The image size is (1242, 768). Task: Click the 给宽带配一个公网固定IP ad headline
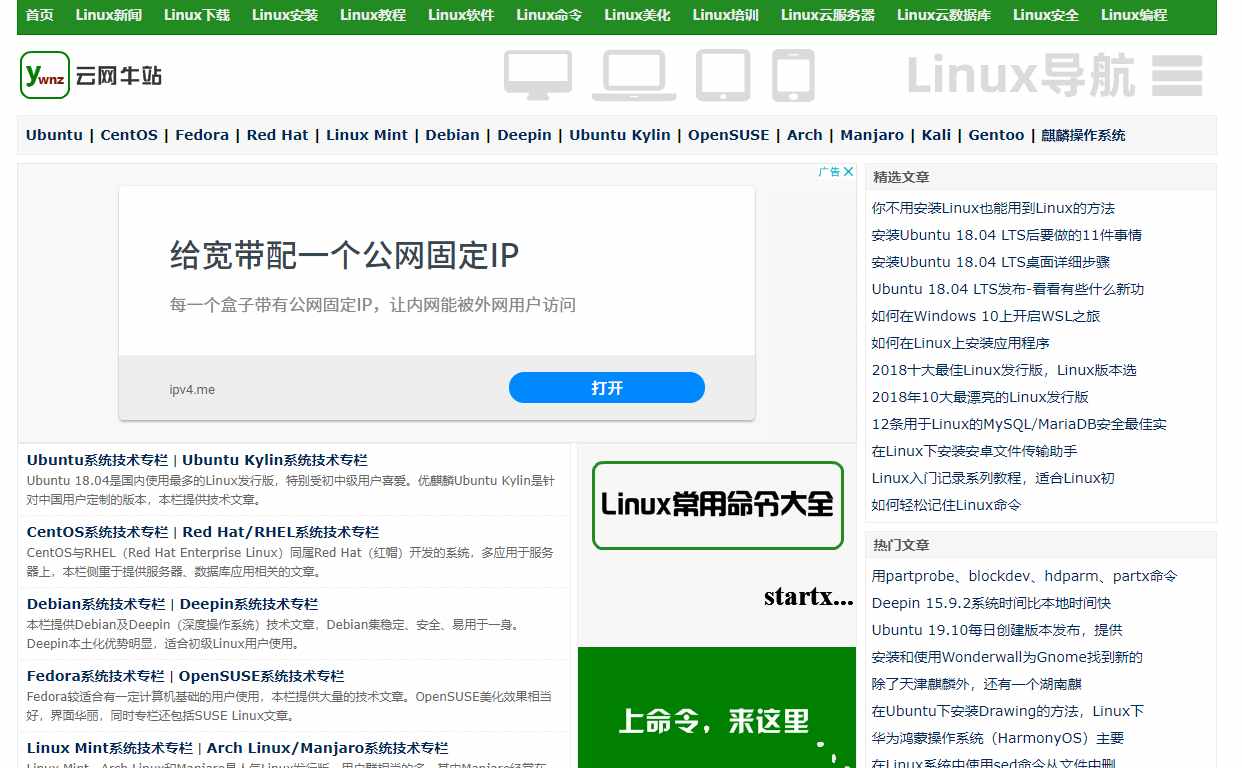point(345,256)
